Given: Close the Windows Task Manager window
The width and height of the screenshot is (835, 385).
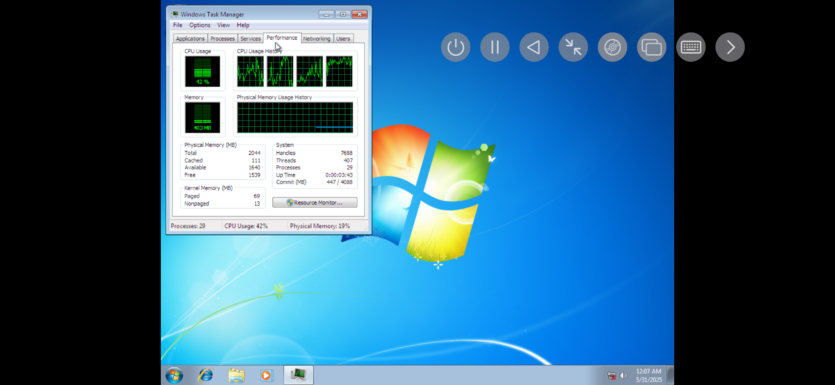Looking at the screenshot, I should tap(359, 14).
